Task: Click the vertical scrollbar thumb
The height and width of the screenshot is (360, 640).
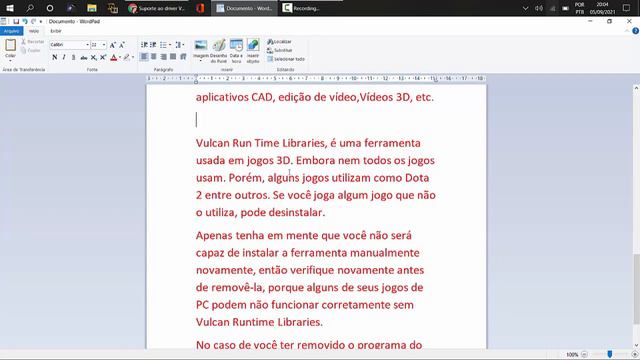Action: (x=636, y=289)
